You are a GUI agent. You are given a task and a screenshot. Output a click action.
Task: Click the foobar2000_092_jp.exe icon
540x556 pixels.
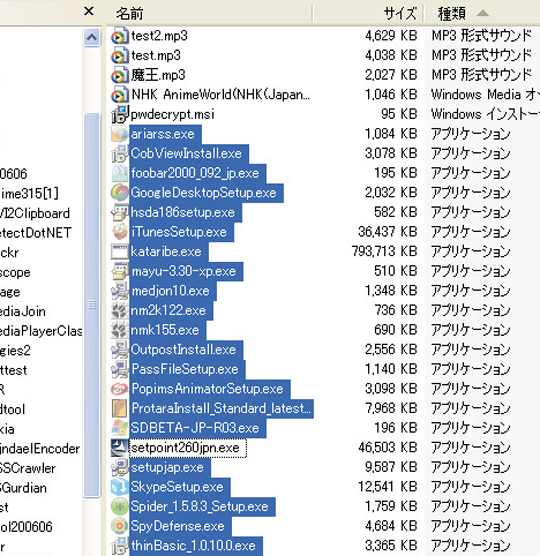click(x=119, y=173)
